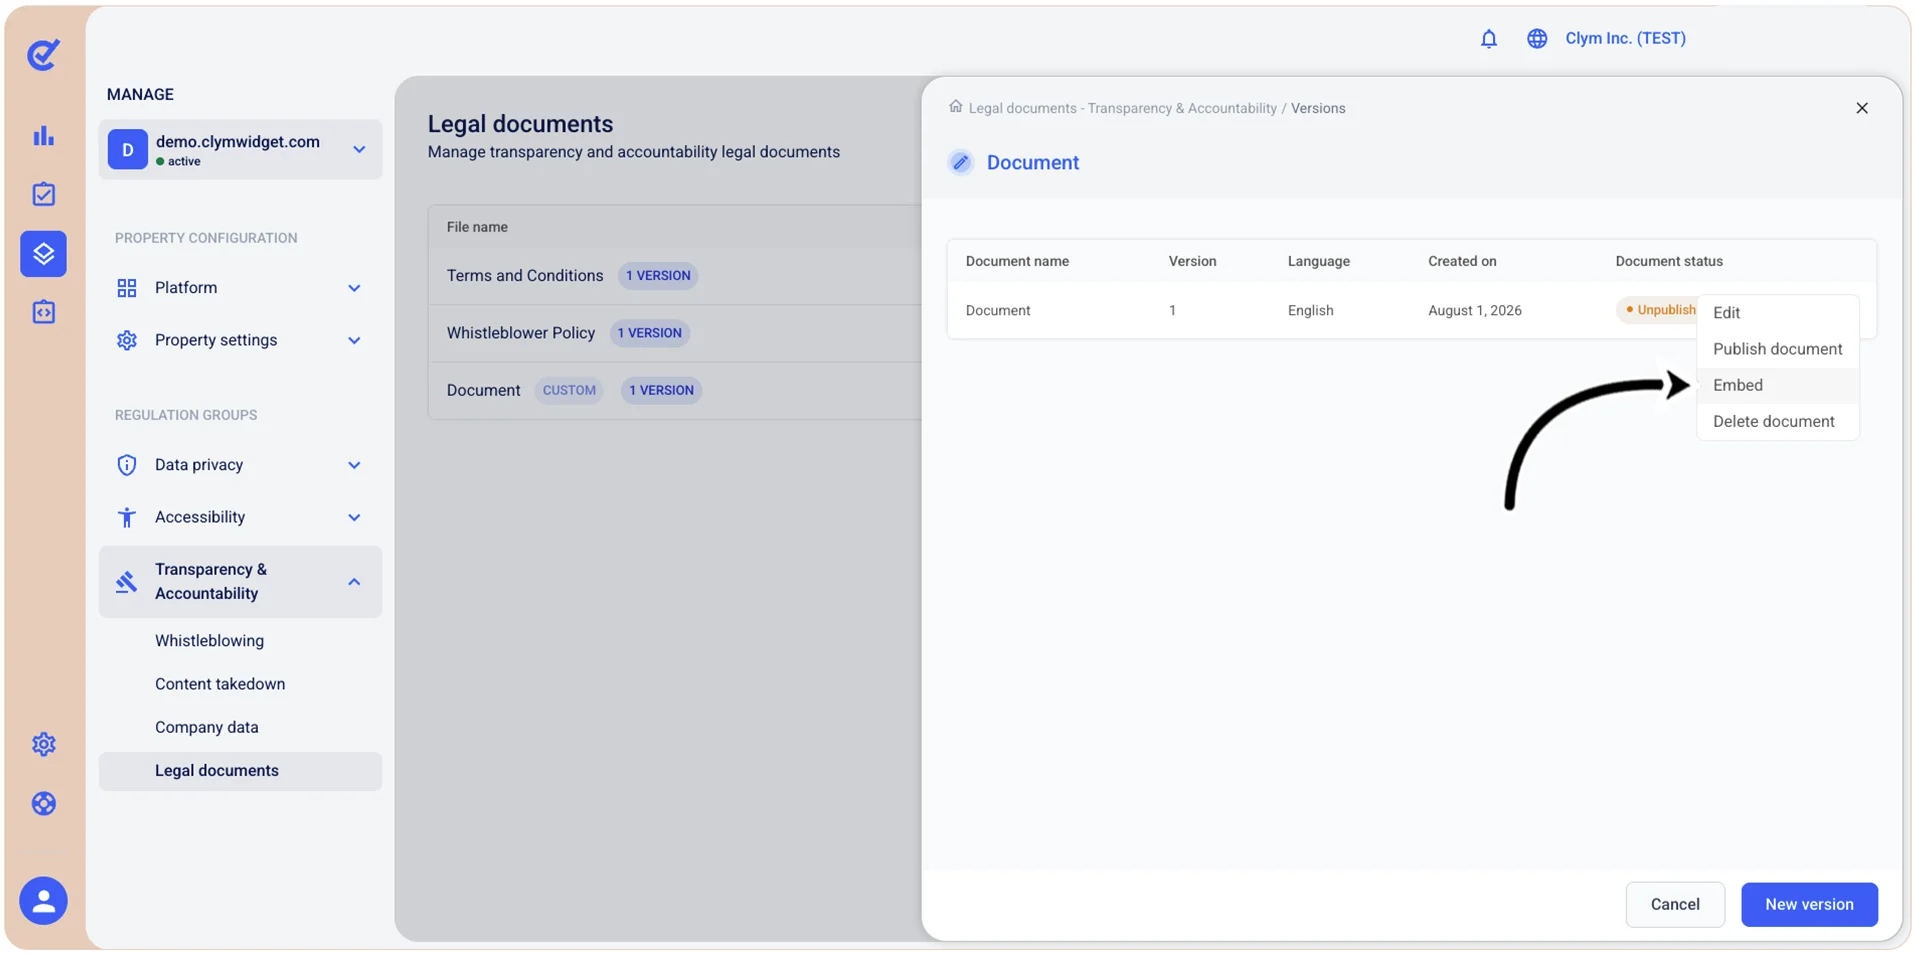Open Company data in the sidebar
The image size is (1917, 955).
coord(206,727)
